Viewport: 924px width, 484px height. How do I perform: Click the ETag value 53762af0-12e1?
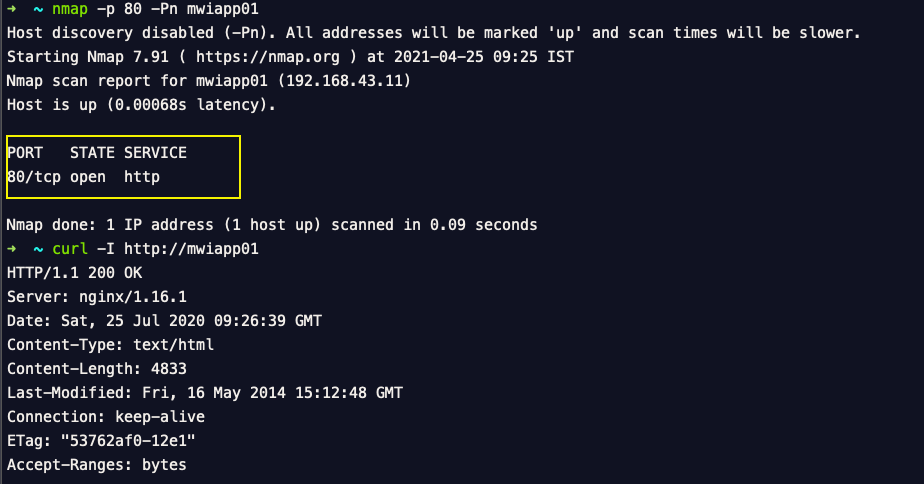tap(128, 440)
